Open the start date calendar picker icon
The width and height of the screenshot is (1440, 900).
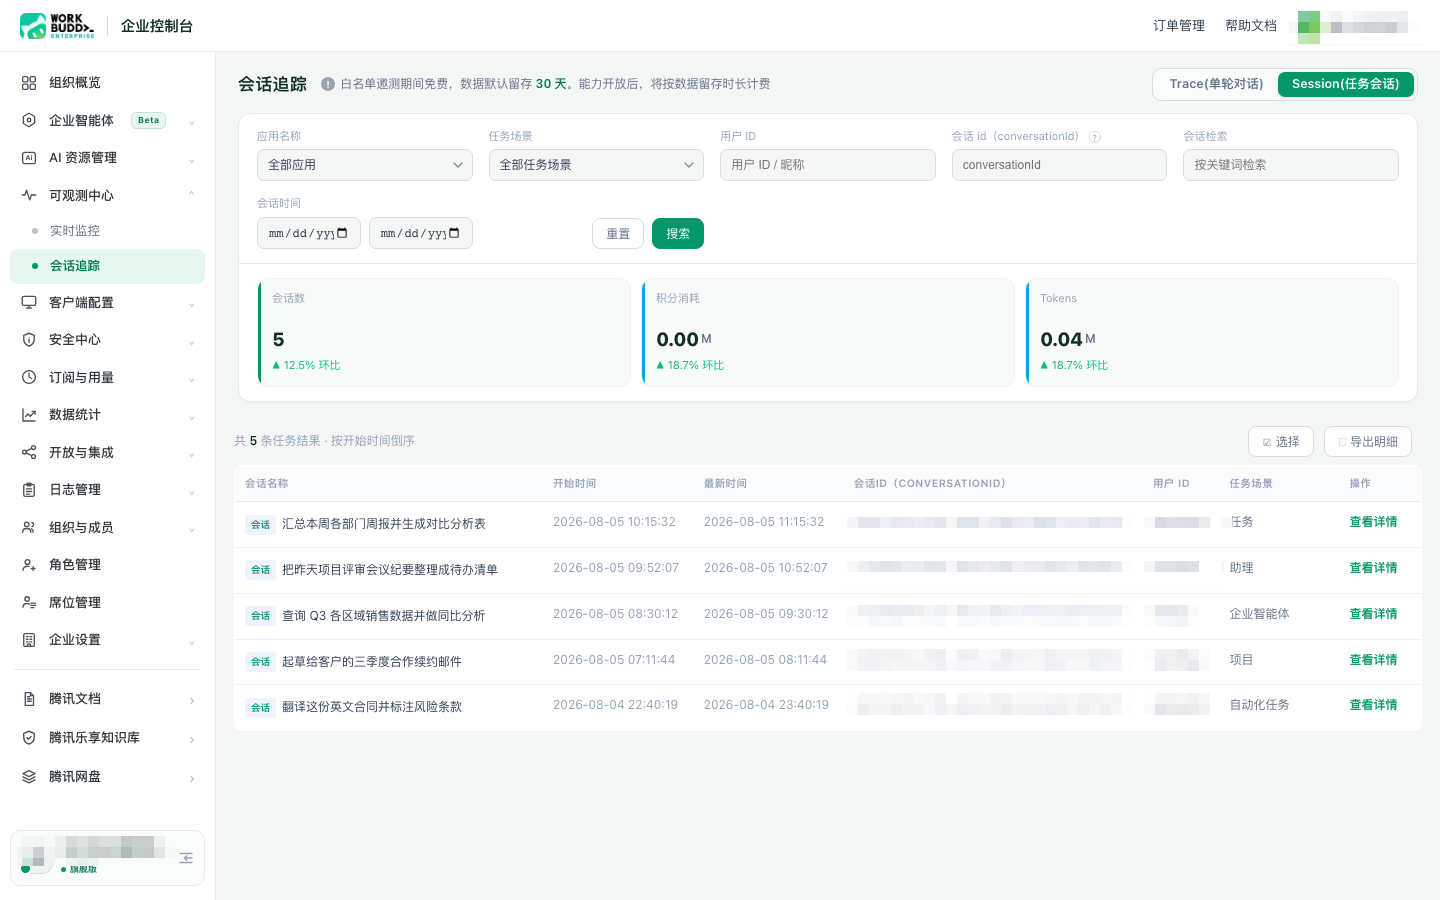pos(342,233)
